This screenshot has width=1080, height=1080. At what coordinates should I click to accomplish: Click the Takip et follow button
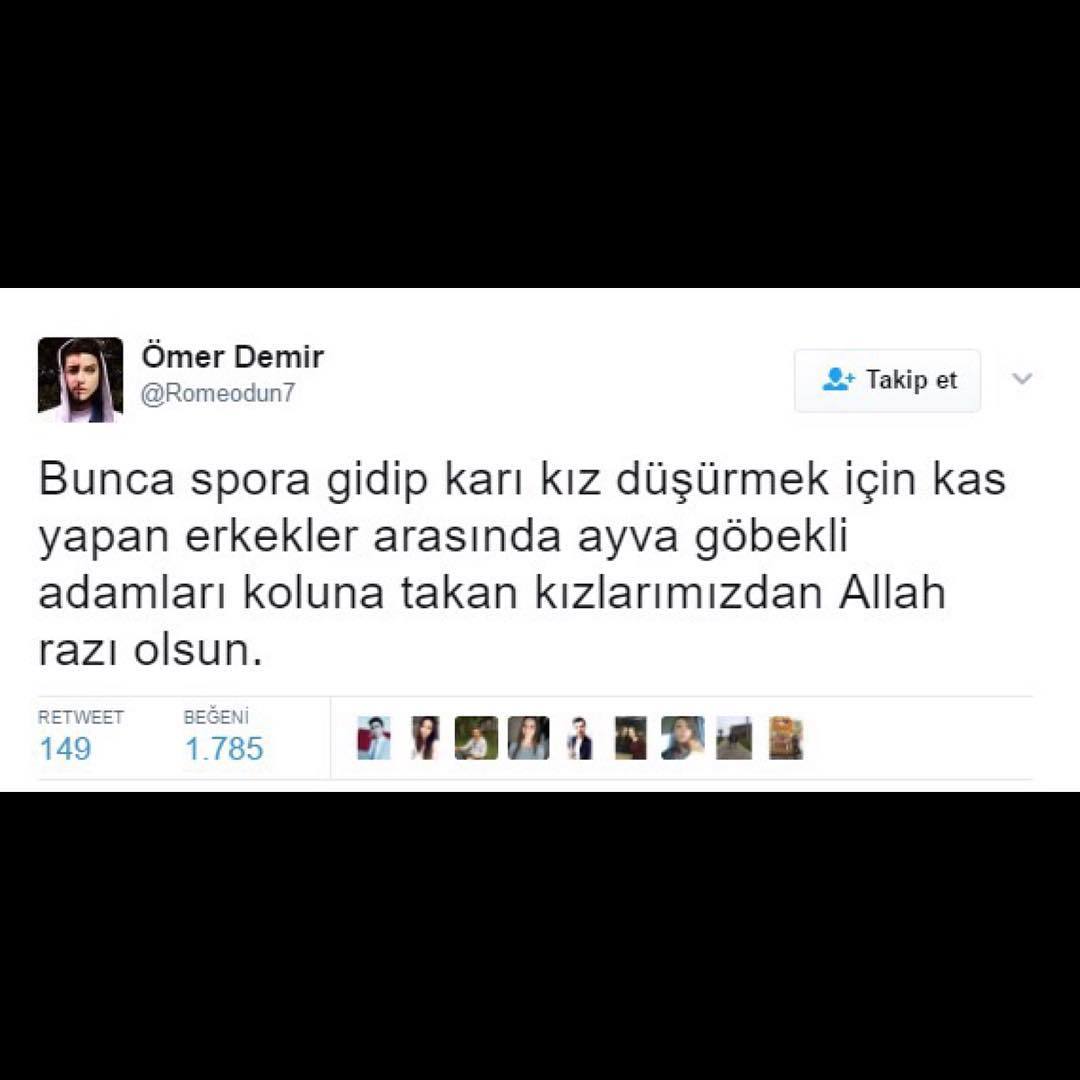click(887, 380)
